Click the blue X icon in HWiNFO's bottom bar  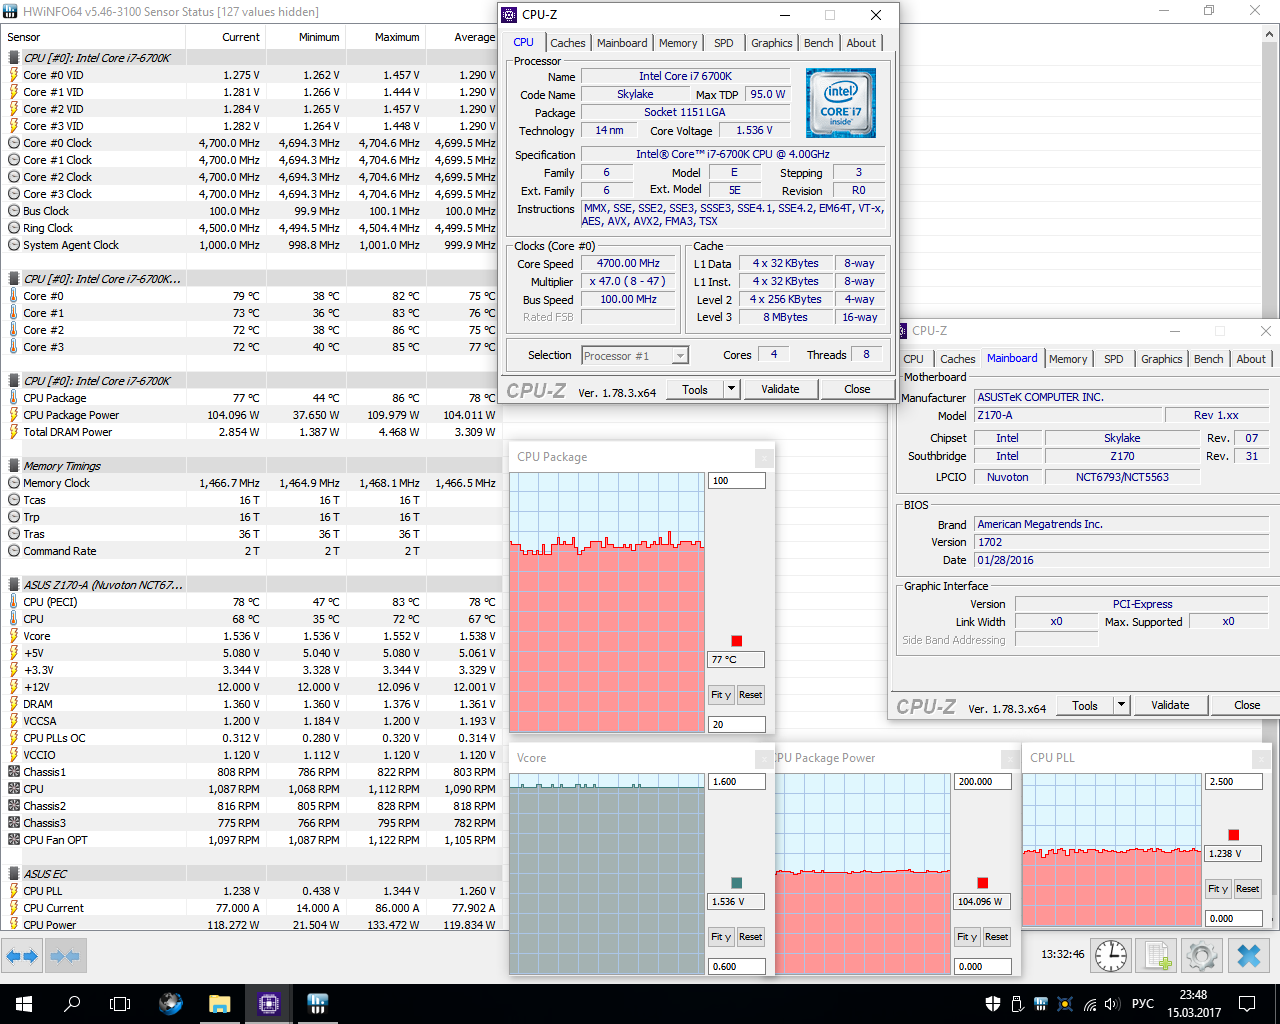[x=1249, y=956]
